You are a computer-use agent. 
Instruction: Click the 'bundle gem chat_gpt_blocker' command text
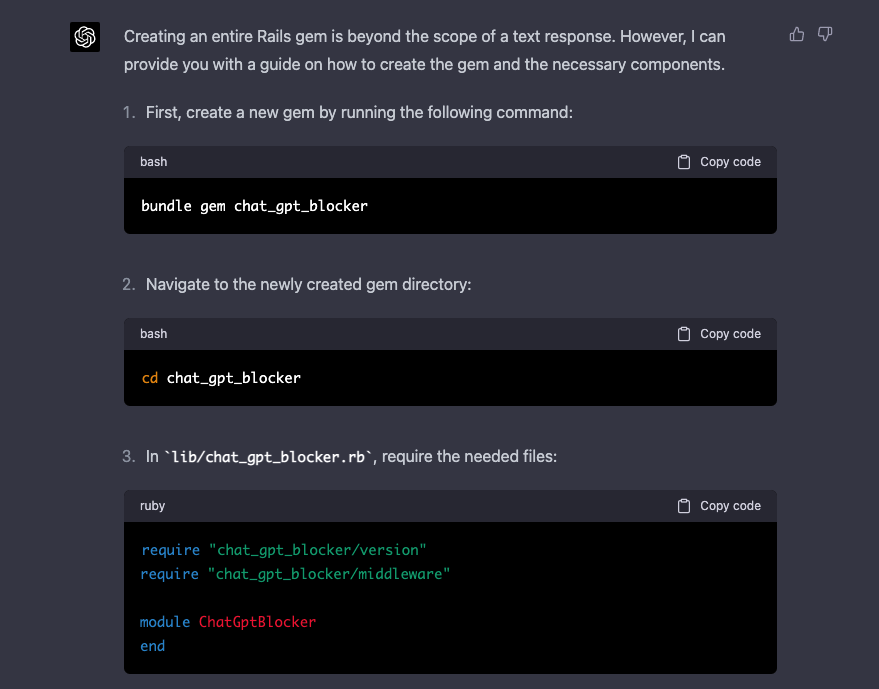pos(255,206)
